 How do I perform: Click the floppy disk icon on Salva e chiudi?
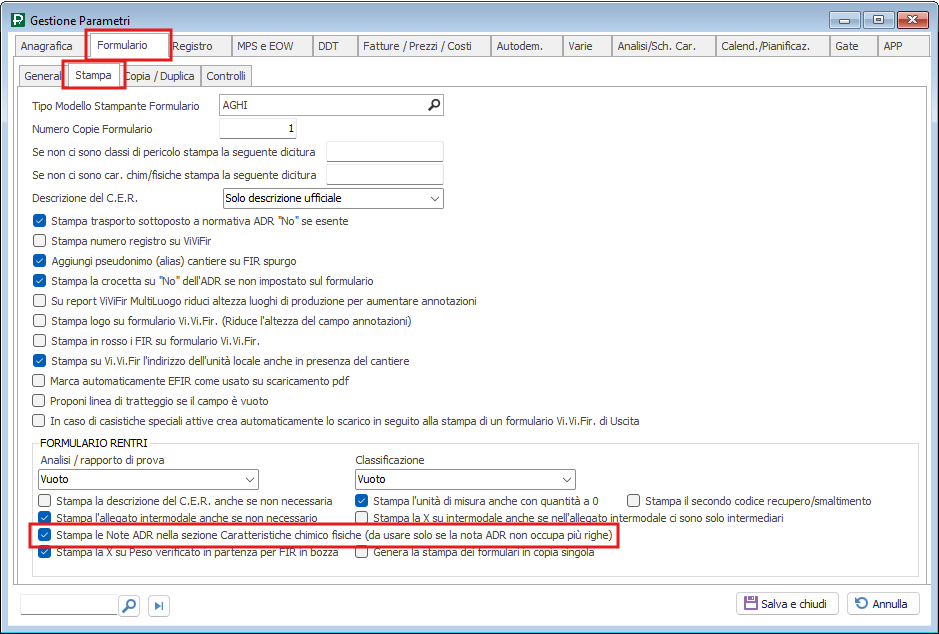pos(749,603)
